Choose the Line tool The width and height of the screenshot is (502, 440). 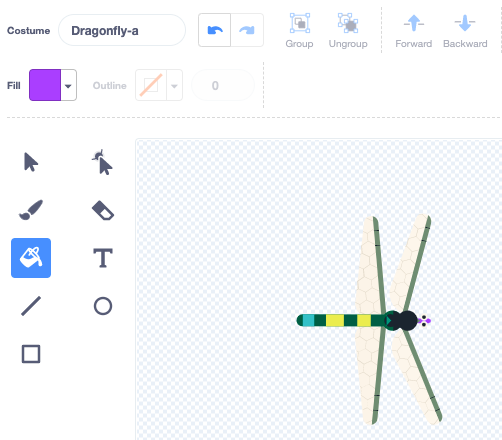(31, 306)
